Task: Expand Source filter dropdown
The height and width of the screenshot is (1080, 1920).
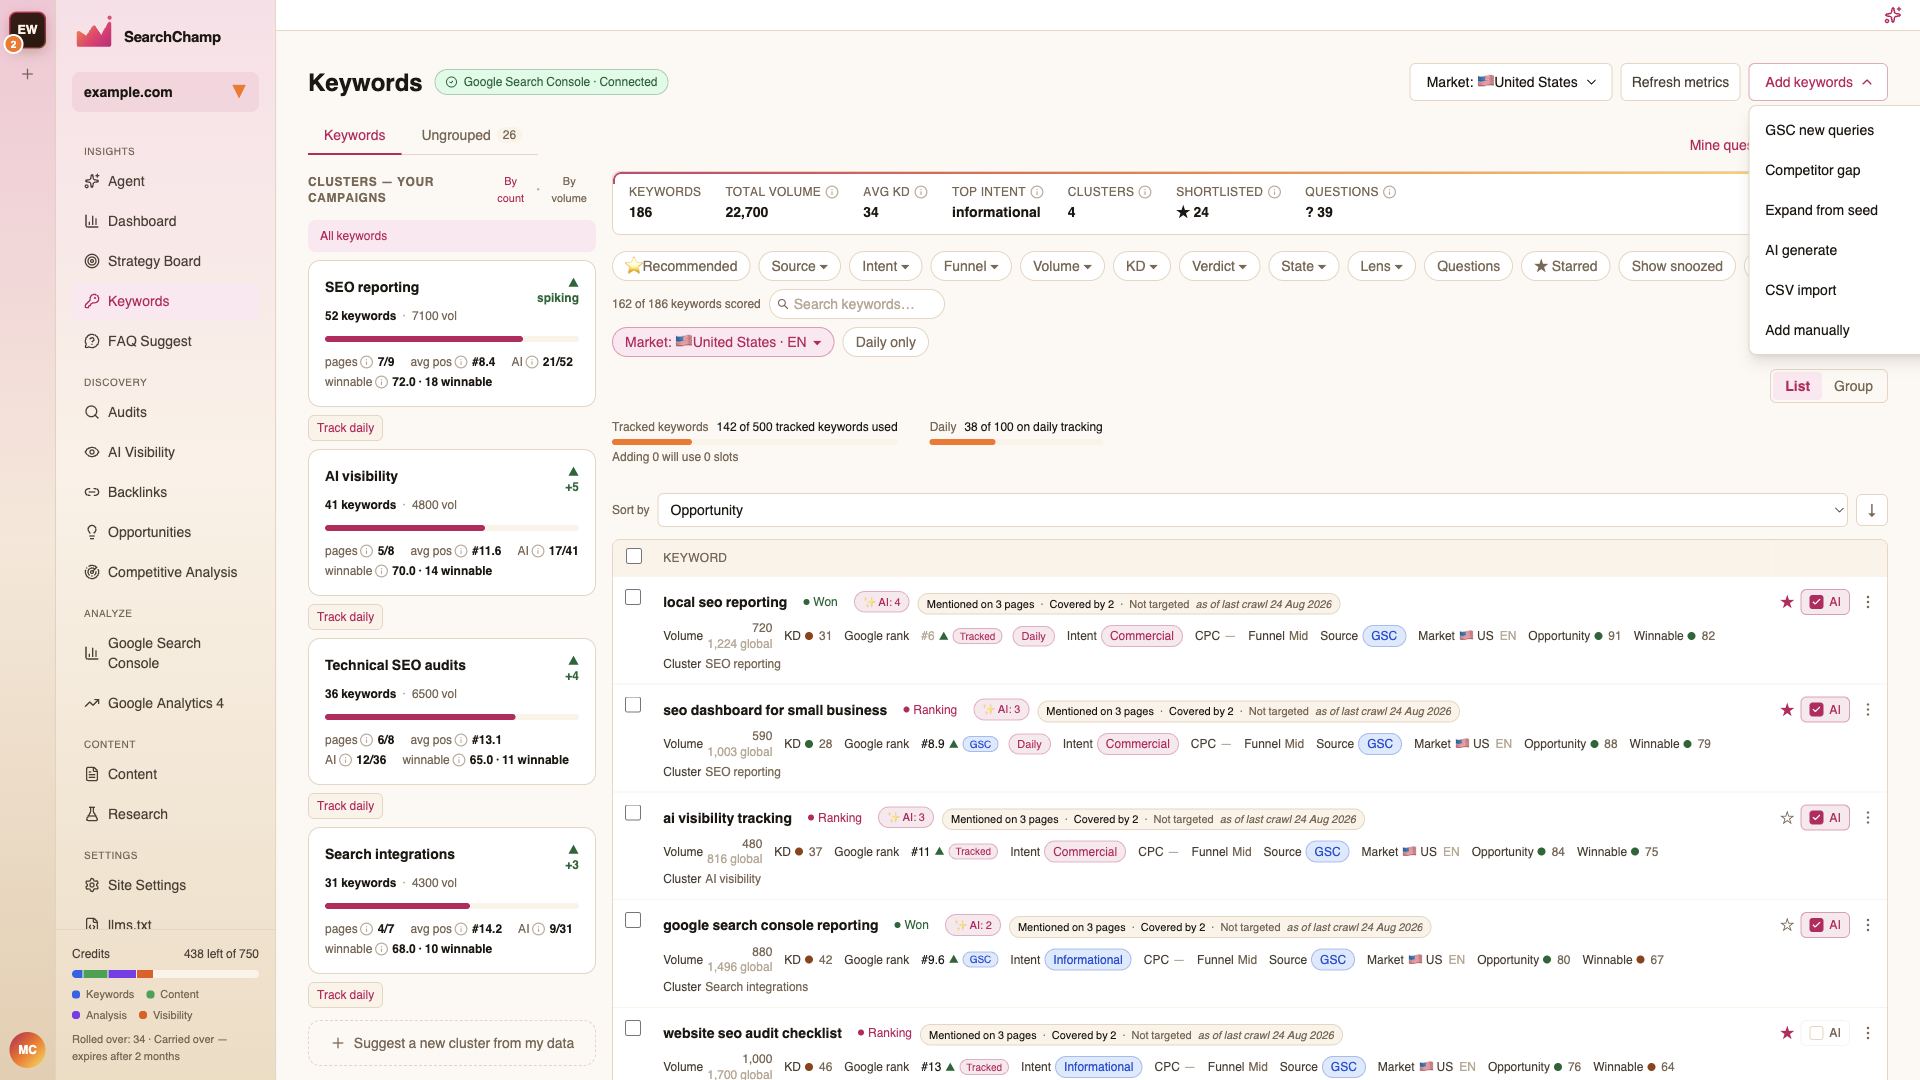Action: (x=799, y=266)
